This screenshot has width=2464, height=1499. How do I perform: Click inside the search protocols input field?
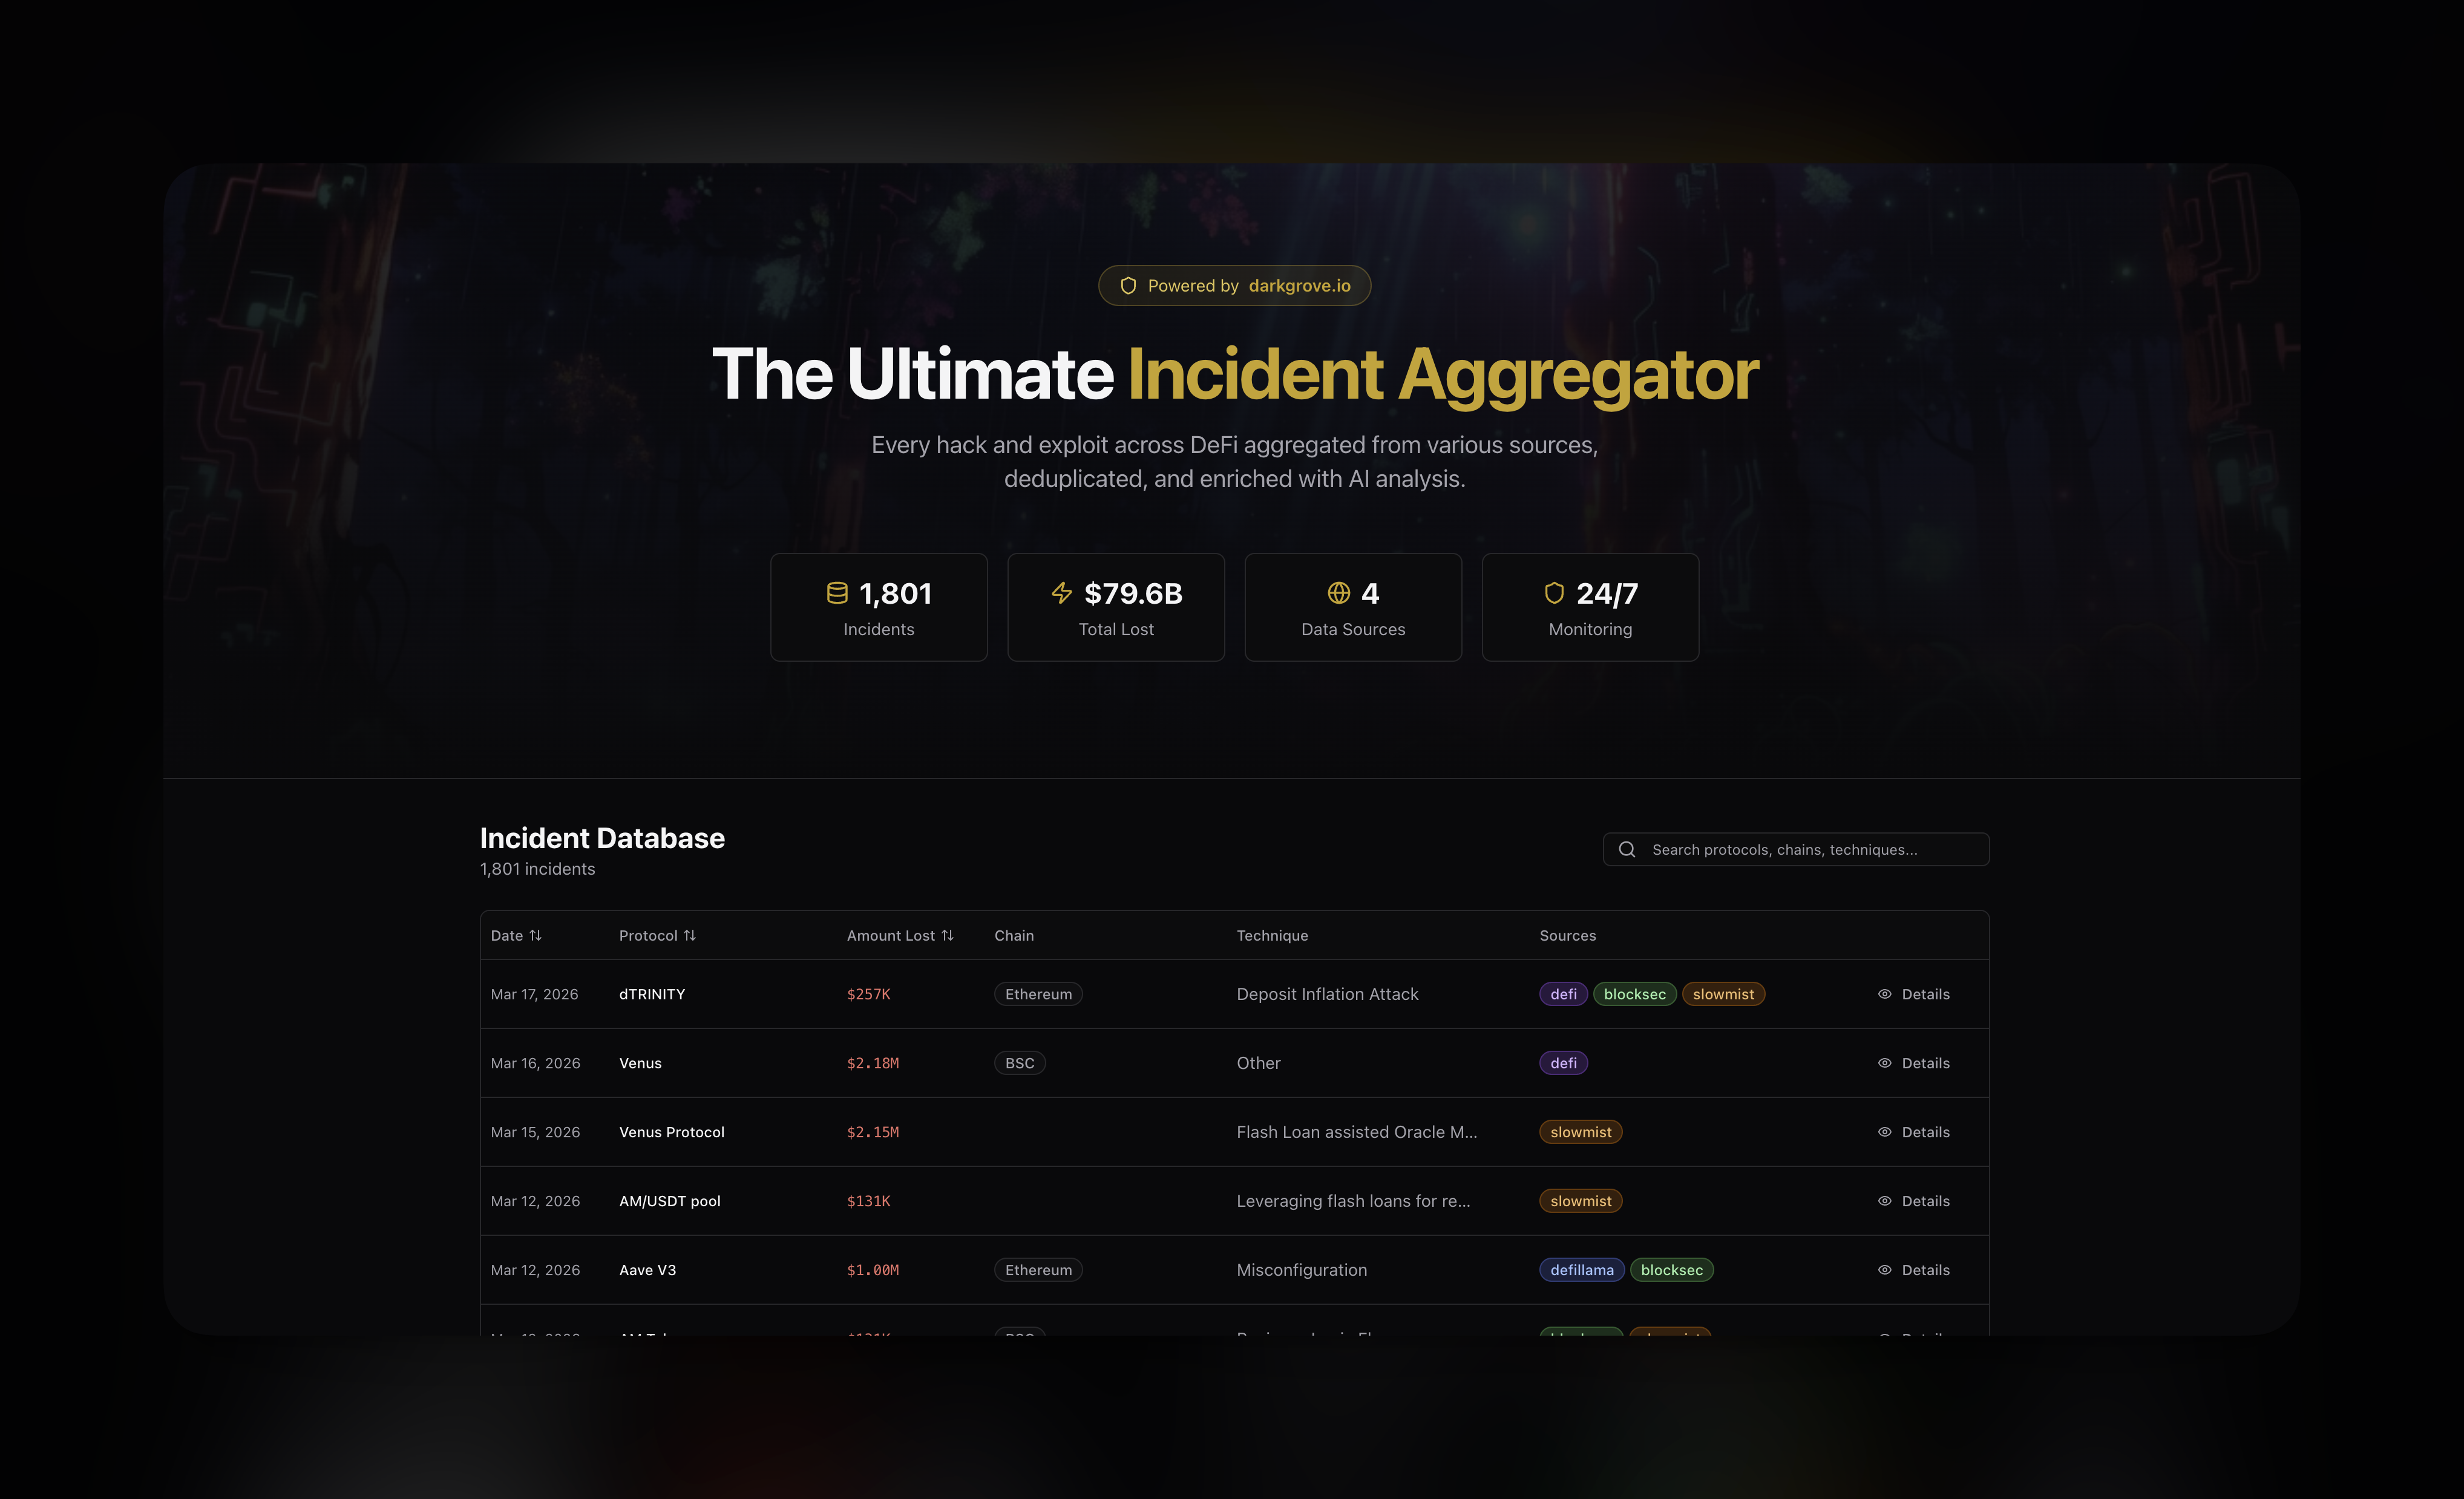1800,849
